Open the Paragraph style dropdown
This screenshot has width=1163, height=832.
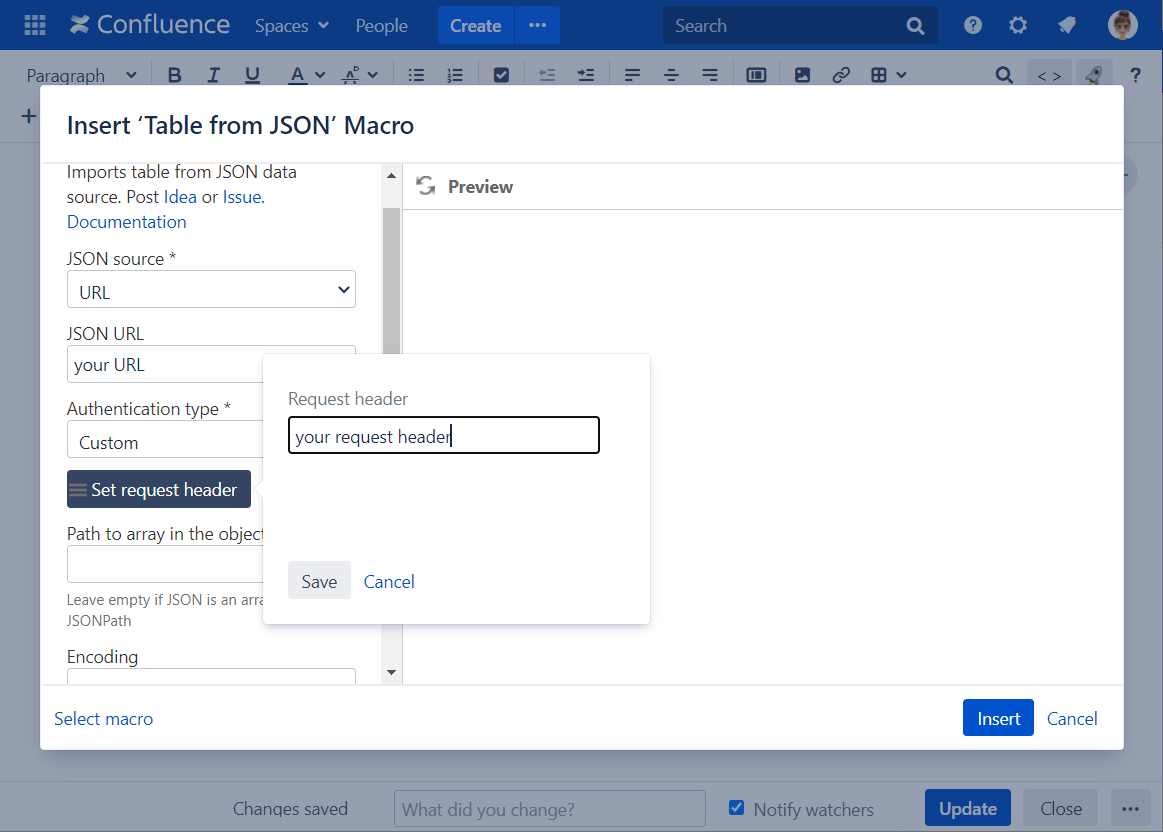81,75
